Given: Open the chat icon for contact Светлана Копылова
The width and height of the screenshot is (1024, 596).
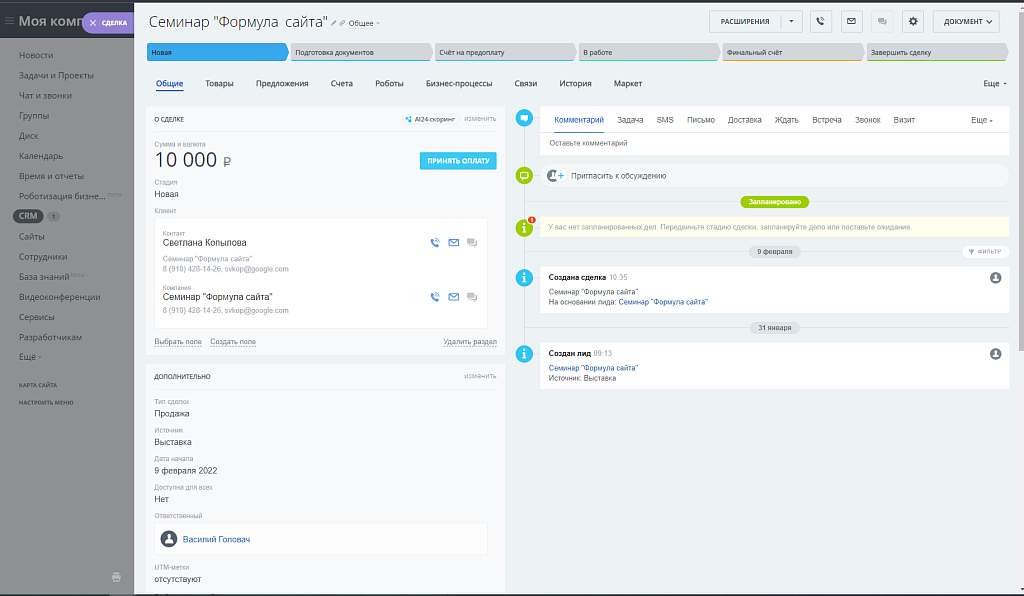Looking at the screenshot, I should (472, 242).
